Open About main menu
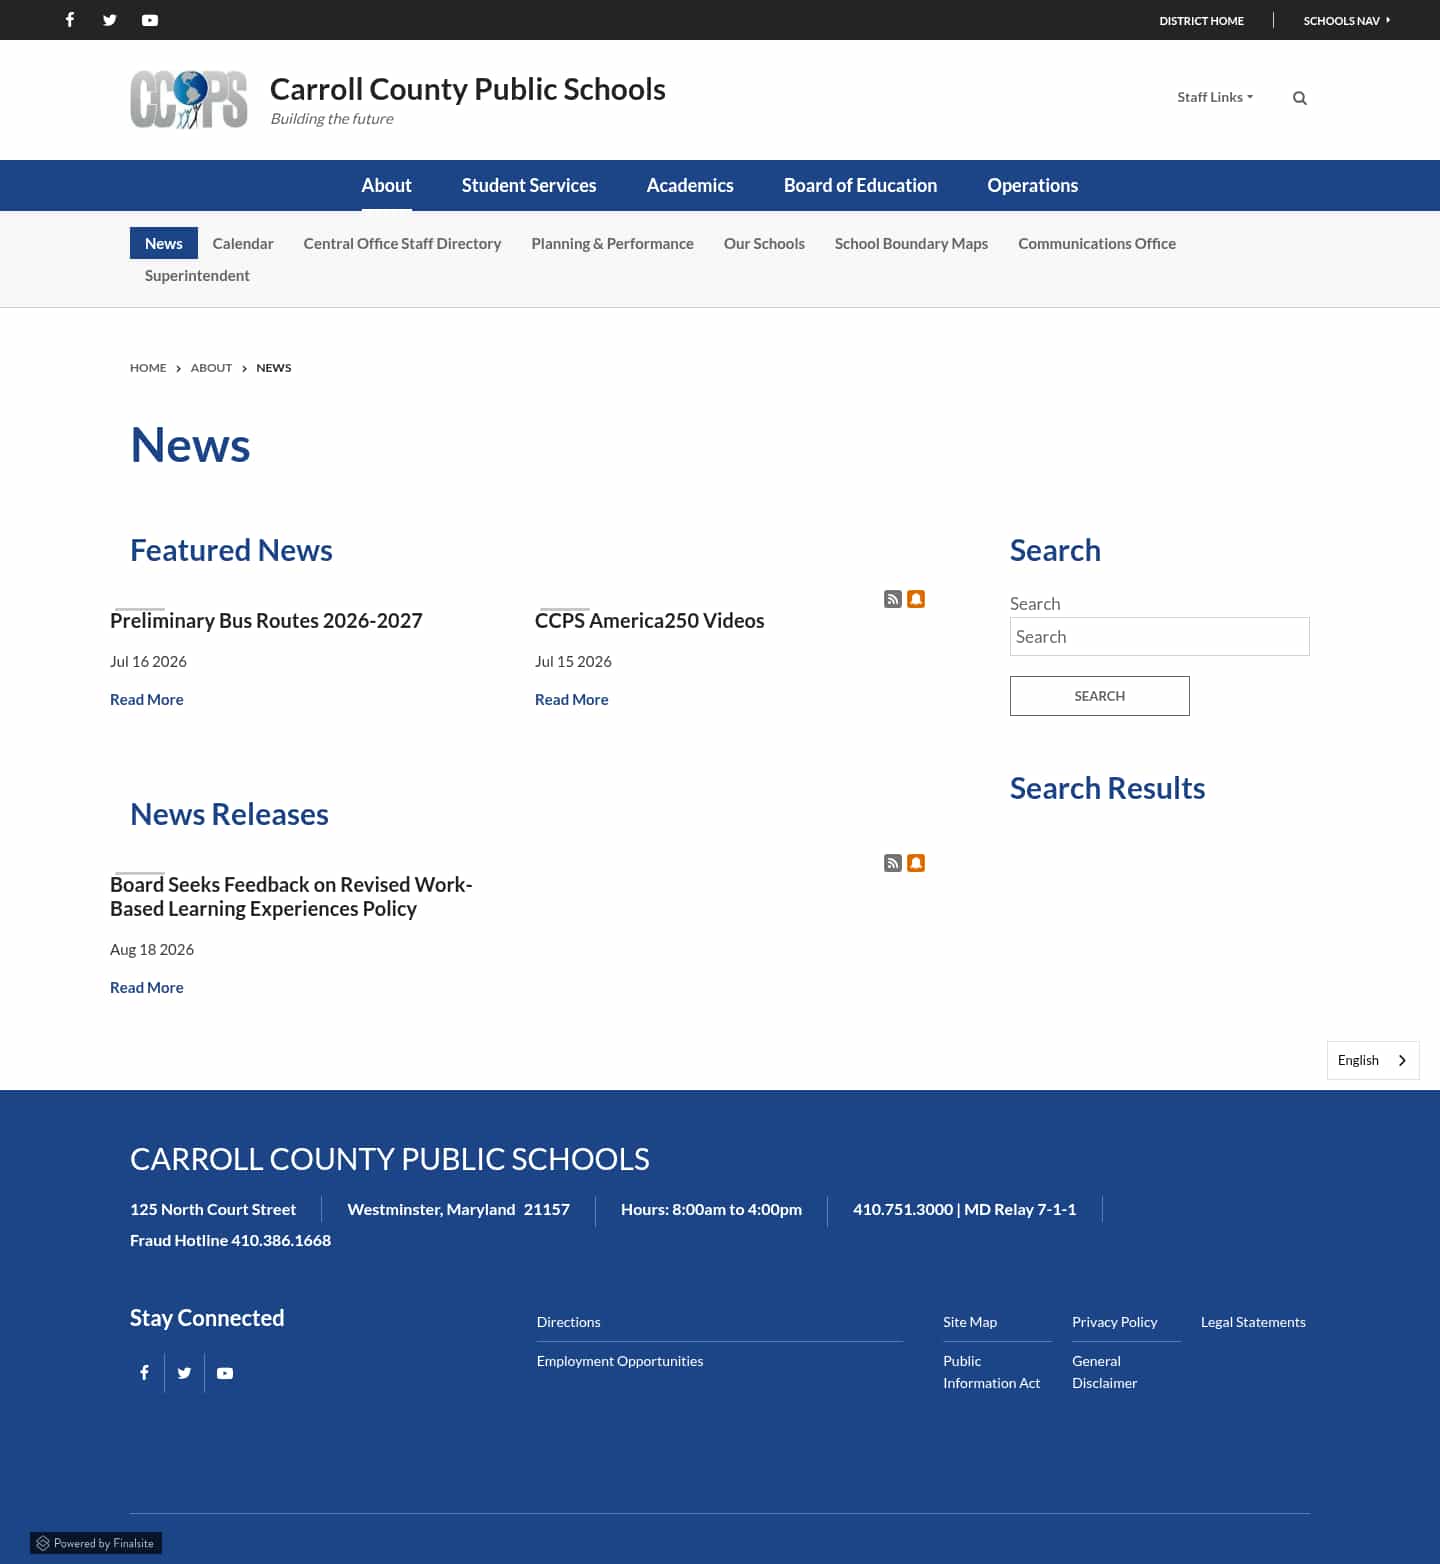Viewport: 1440px width, 1564px height. tap(386, 185)
